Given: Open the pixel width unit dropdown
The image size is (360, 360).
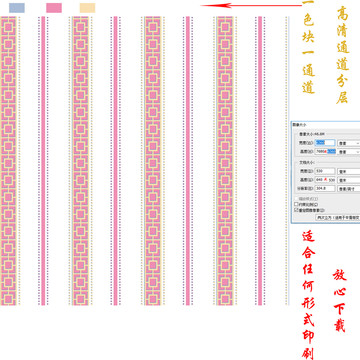Looking at the screenshot, I should [x=349, y=143].
